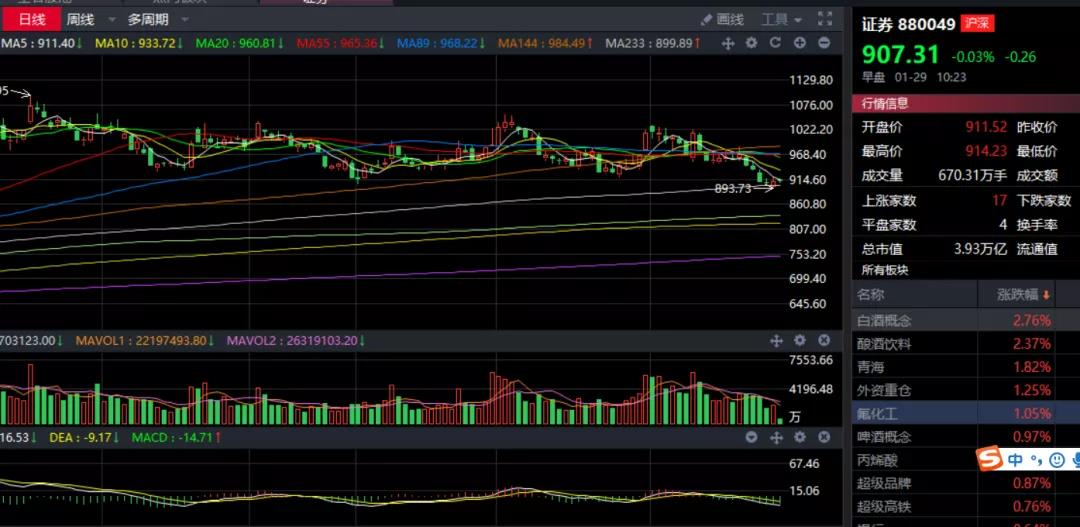Zoom out the K-line chart
This screenshot has height=527, width=1080.
[x=823, y=43]
